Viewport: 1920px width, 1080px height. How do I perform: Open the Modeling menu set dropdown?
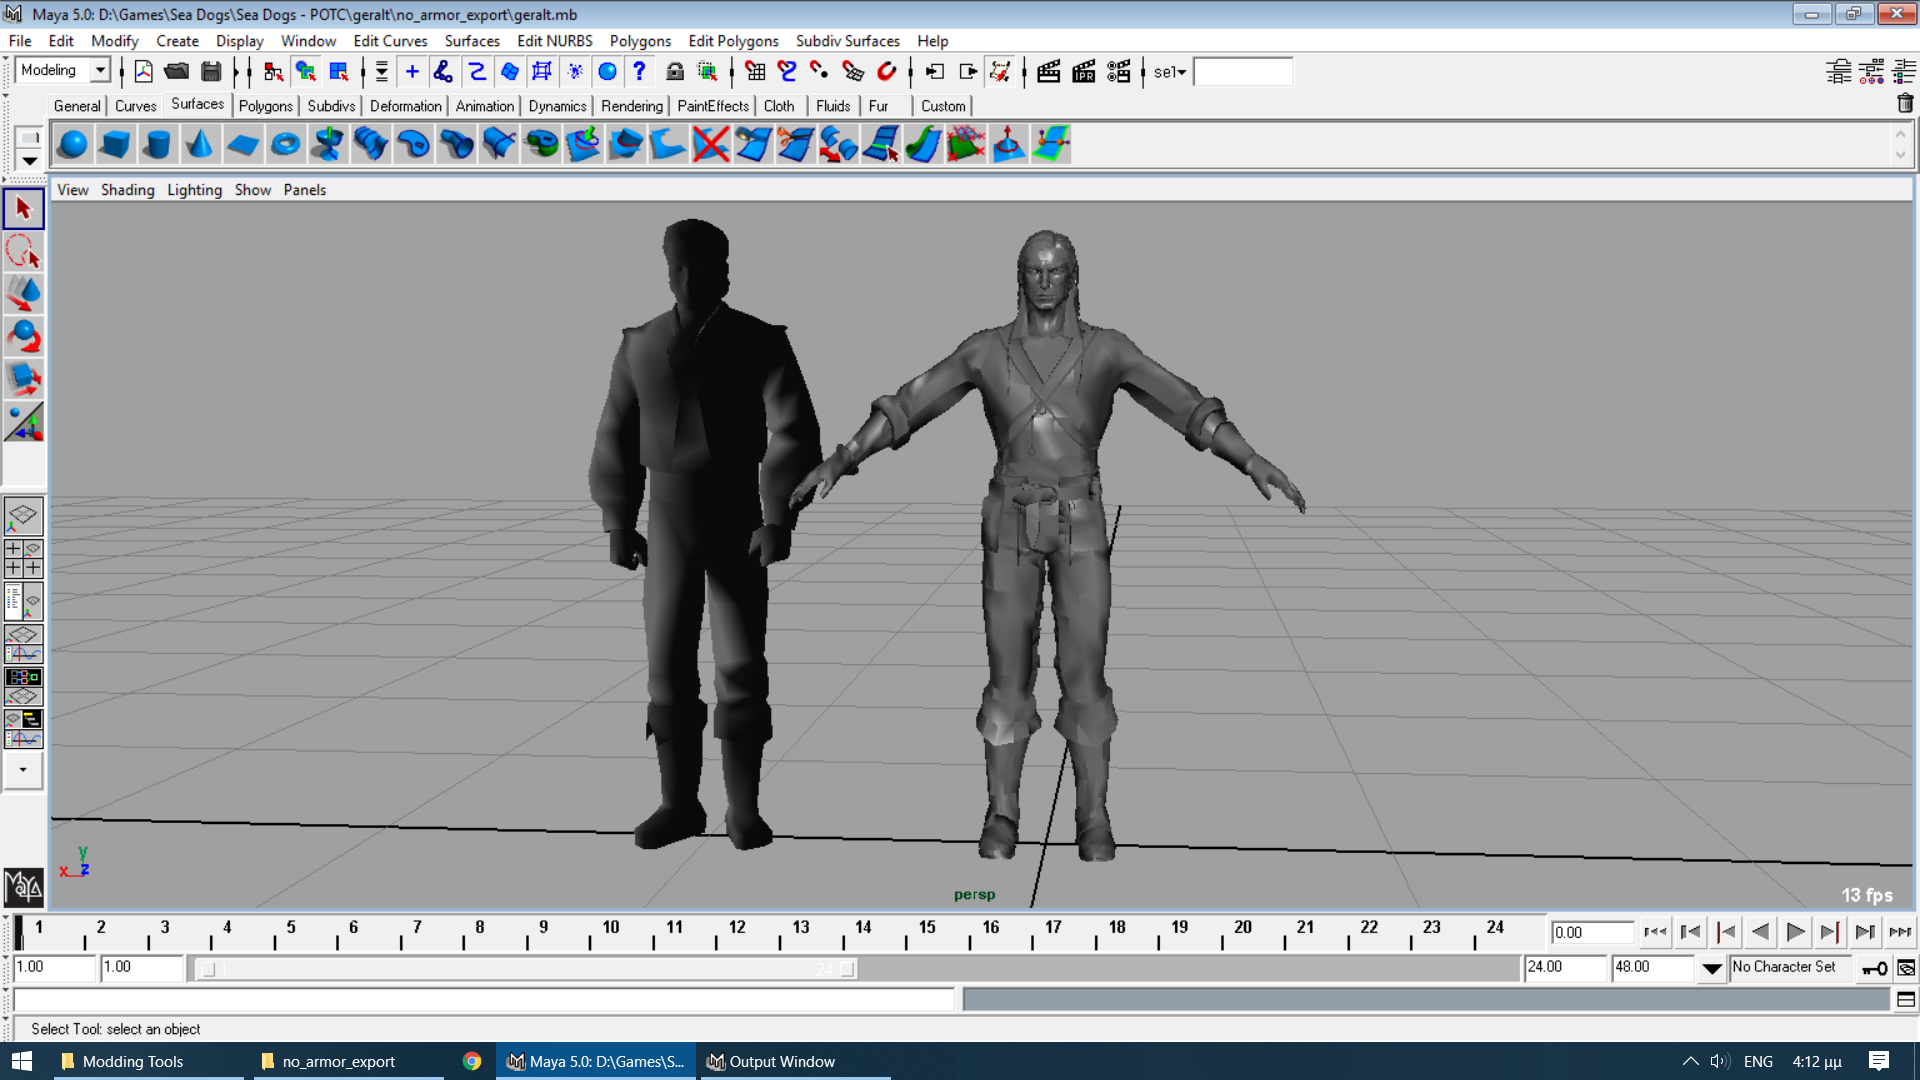100,70
